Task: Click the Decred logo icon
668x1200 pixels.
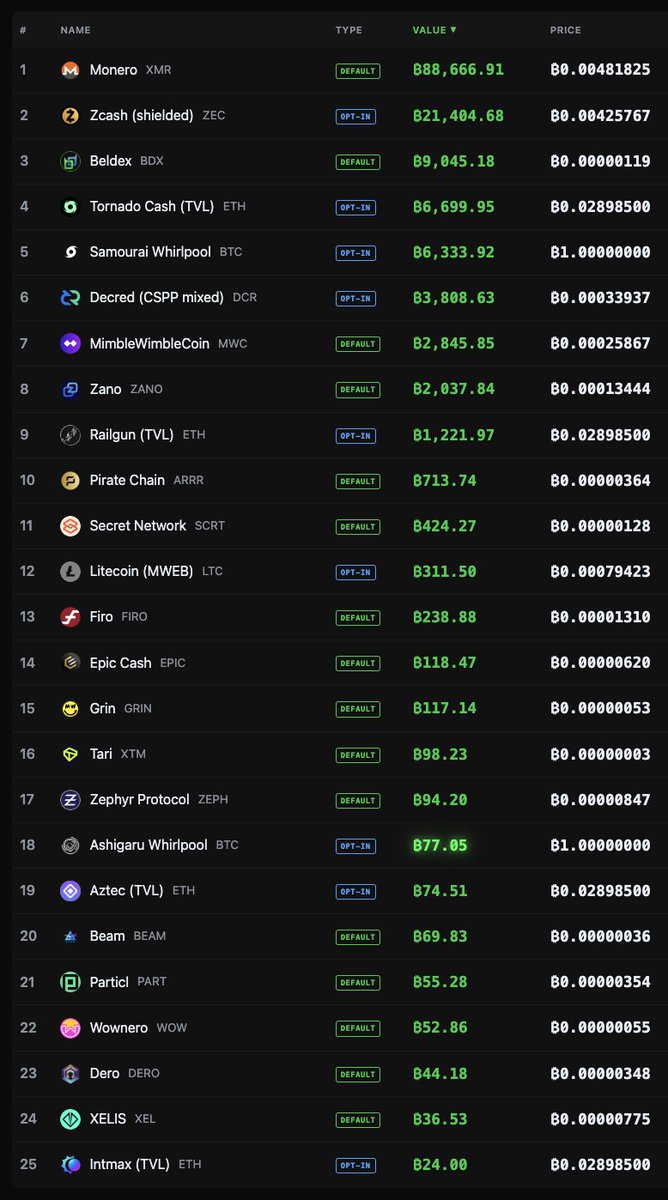Action: tap(70, 298)
